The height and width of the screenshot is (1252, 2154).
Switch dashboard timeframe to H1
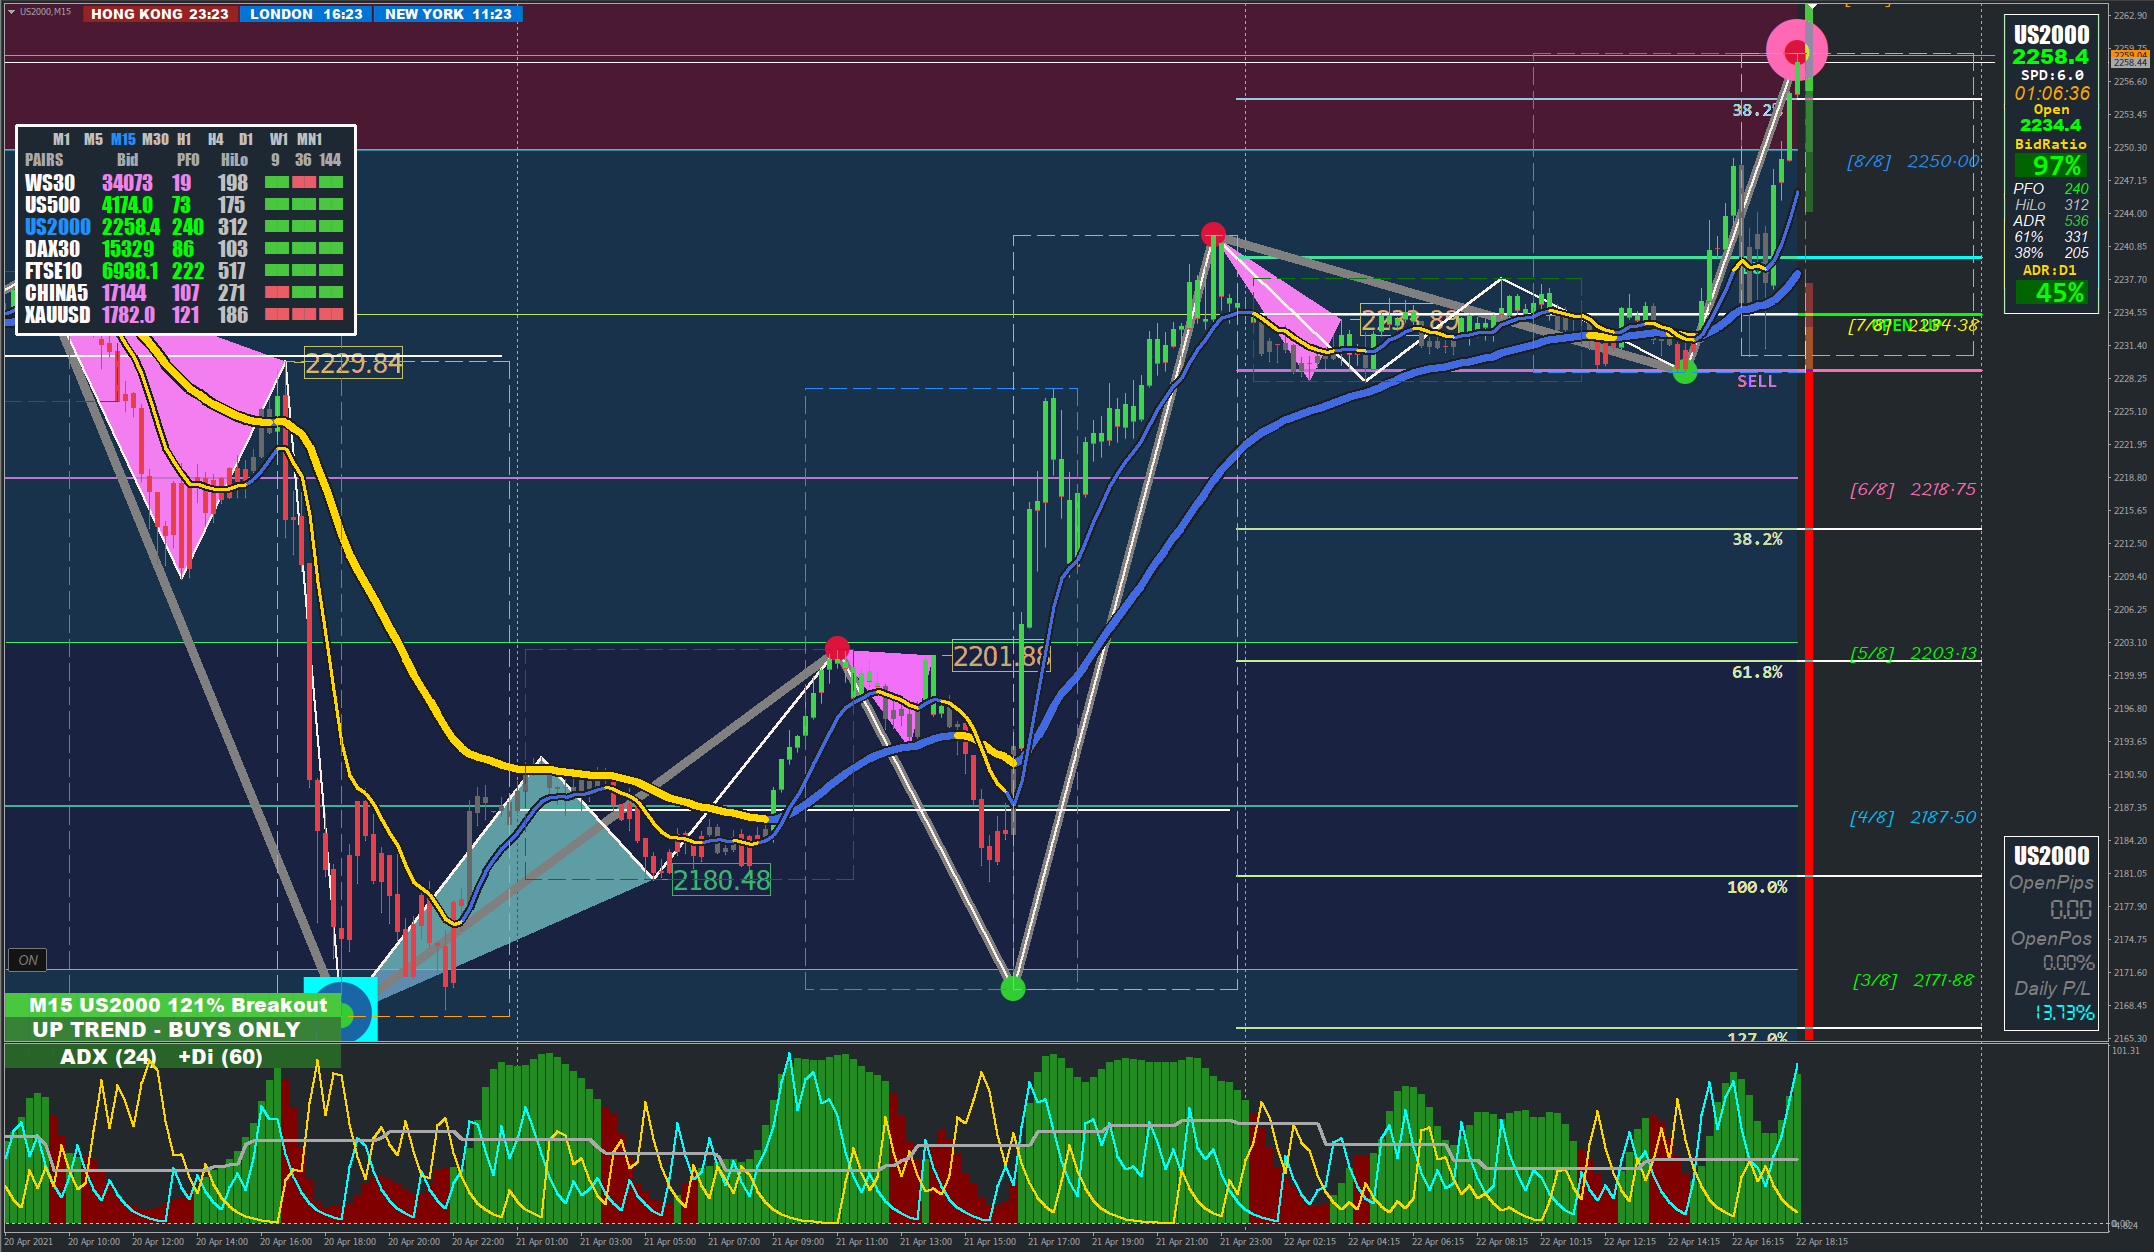184,139
